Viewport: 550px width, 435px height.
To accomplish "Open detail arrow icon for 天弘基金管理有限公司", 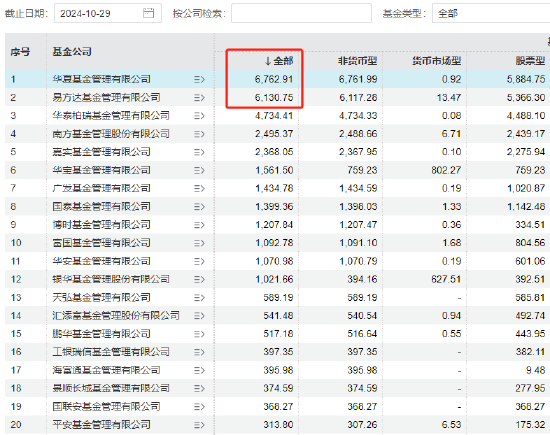I will pos(199,298).
